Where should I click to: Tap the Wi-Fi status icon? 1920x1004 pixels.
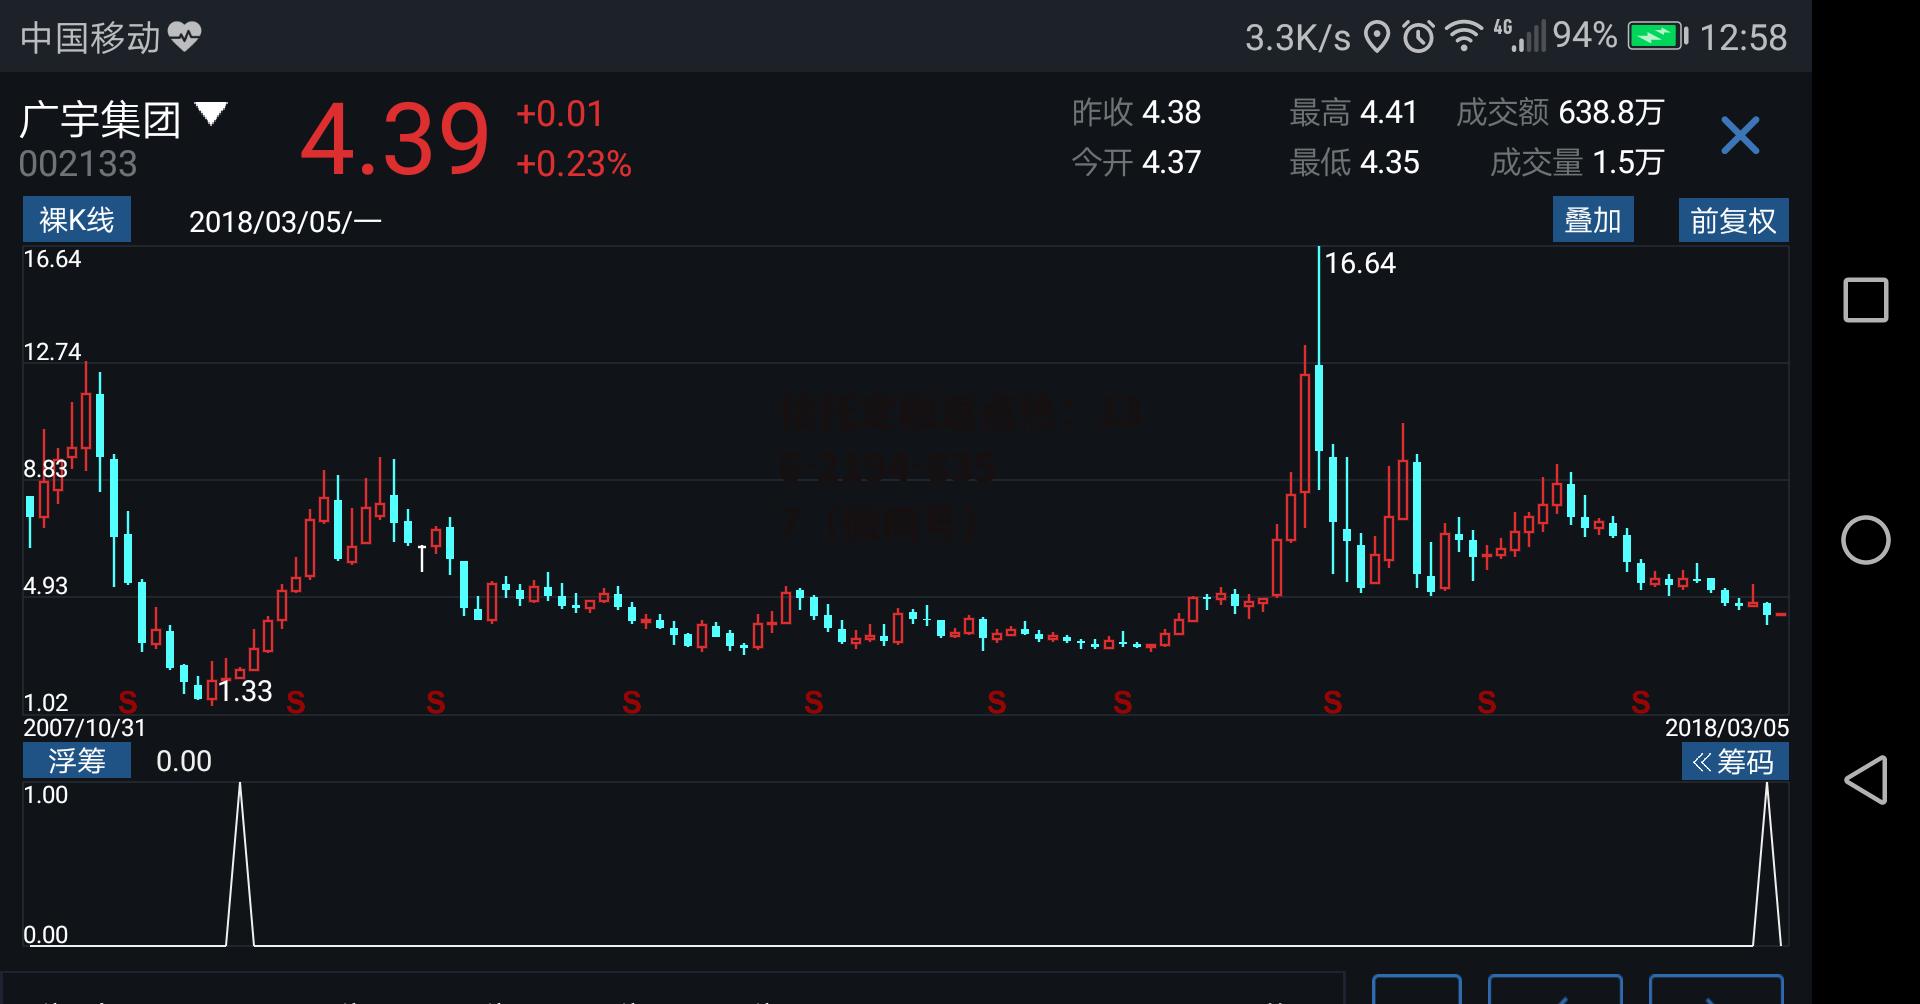point(1464,38)
